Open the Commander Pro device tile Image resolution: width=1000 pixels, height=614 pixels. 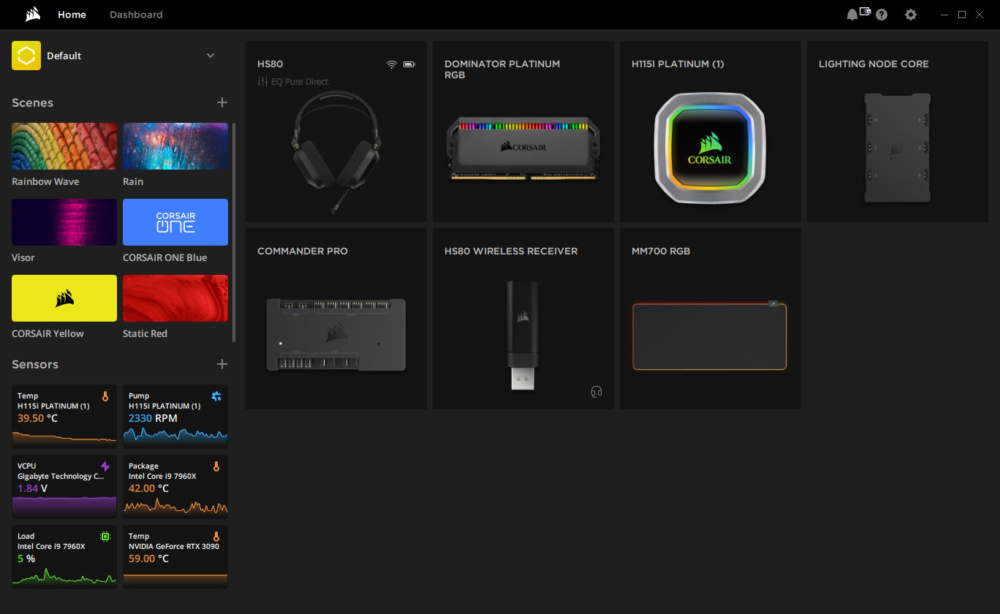(x=336, y=319)
